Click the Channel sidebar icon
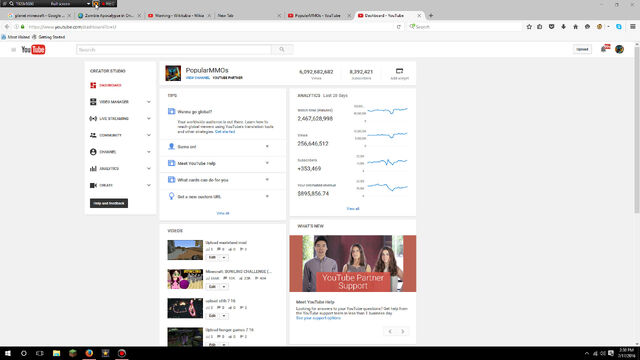The height and width of the screenshot is (360, 640). point(93,152)
